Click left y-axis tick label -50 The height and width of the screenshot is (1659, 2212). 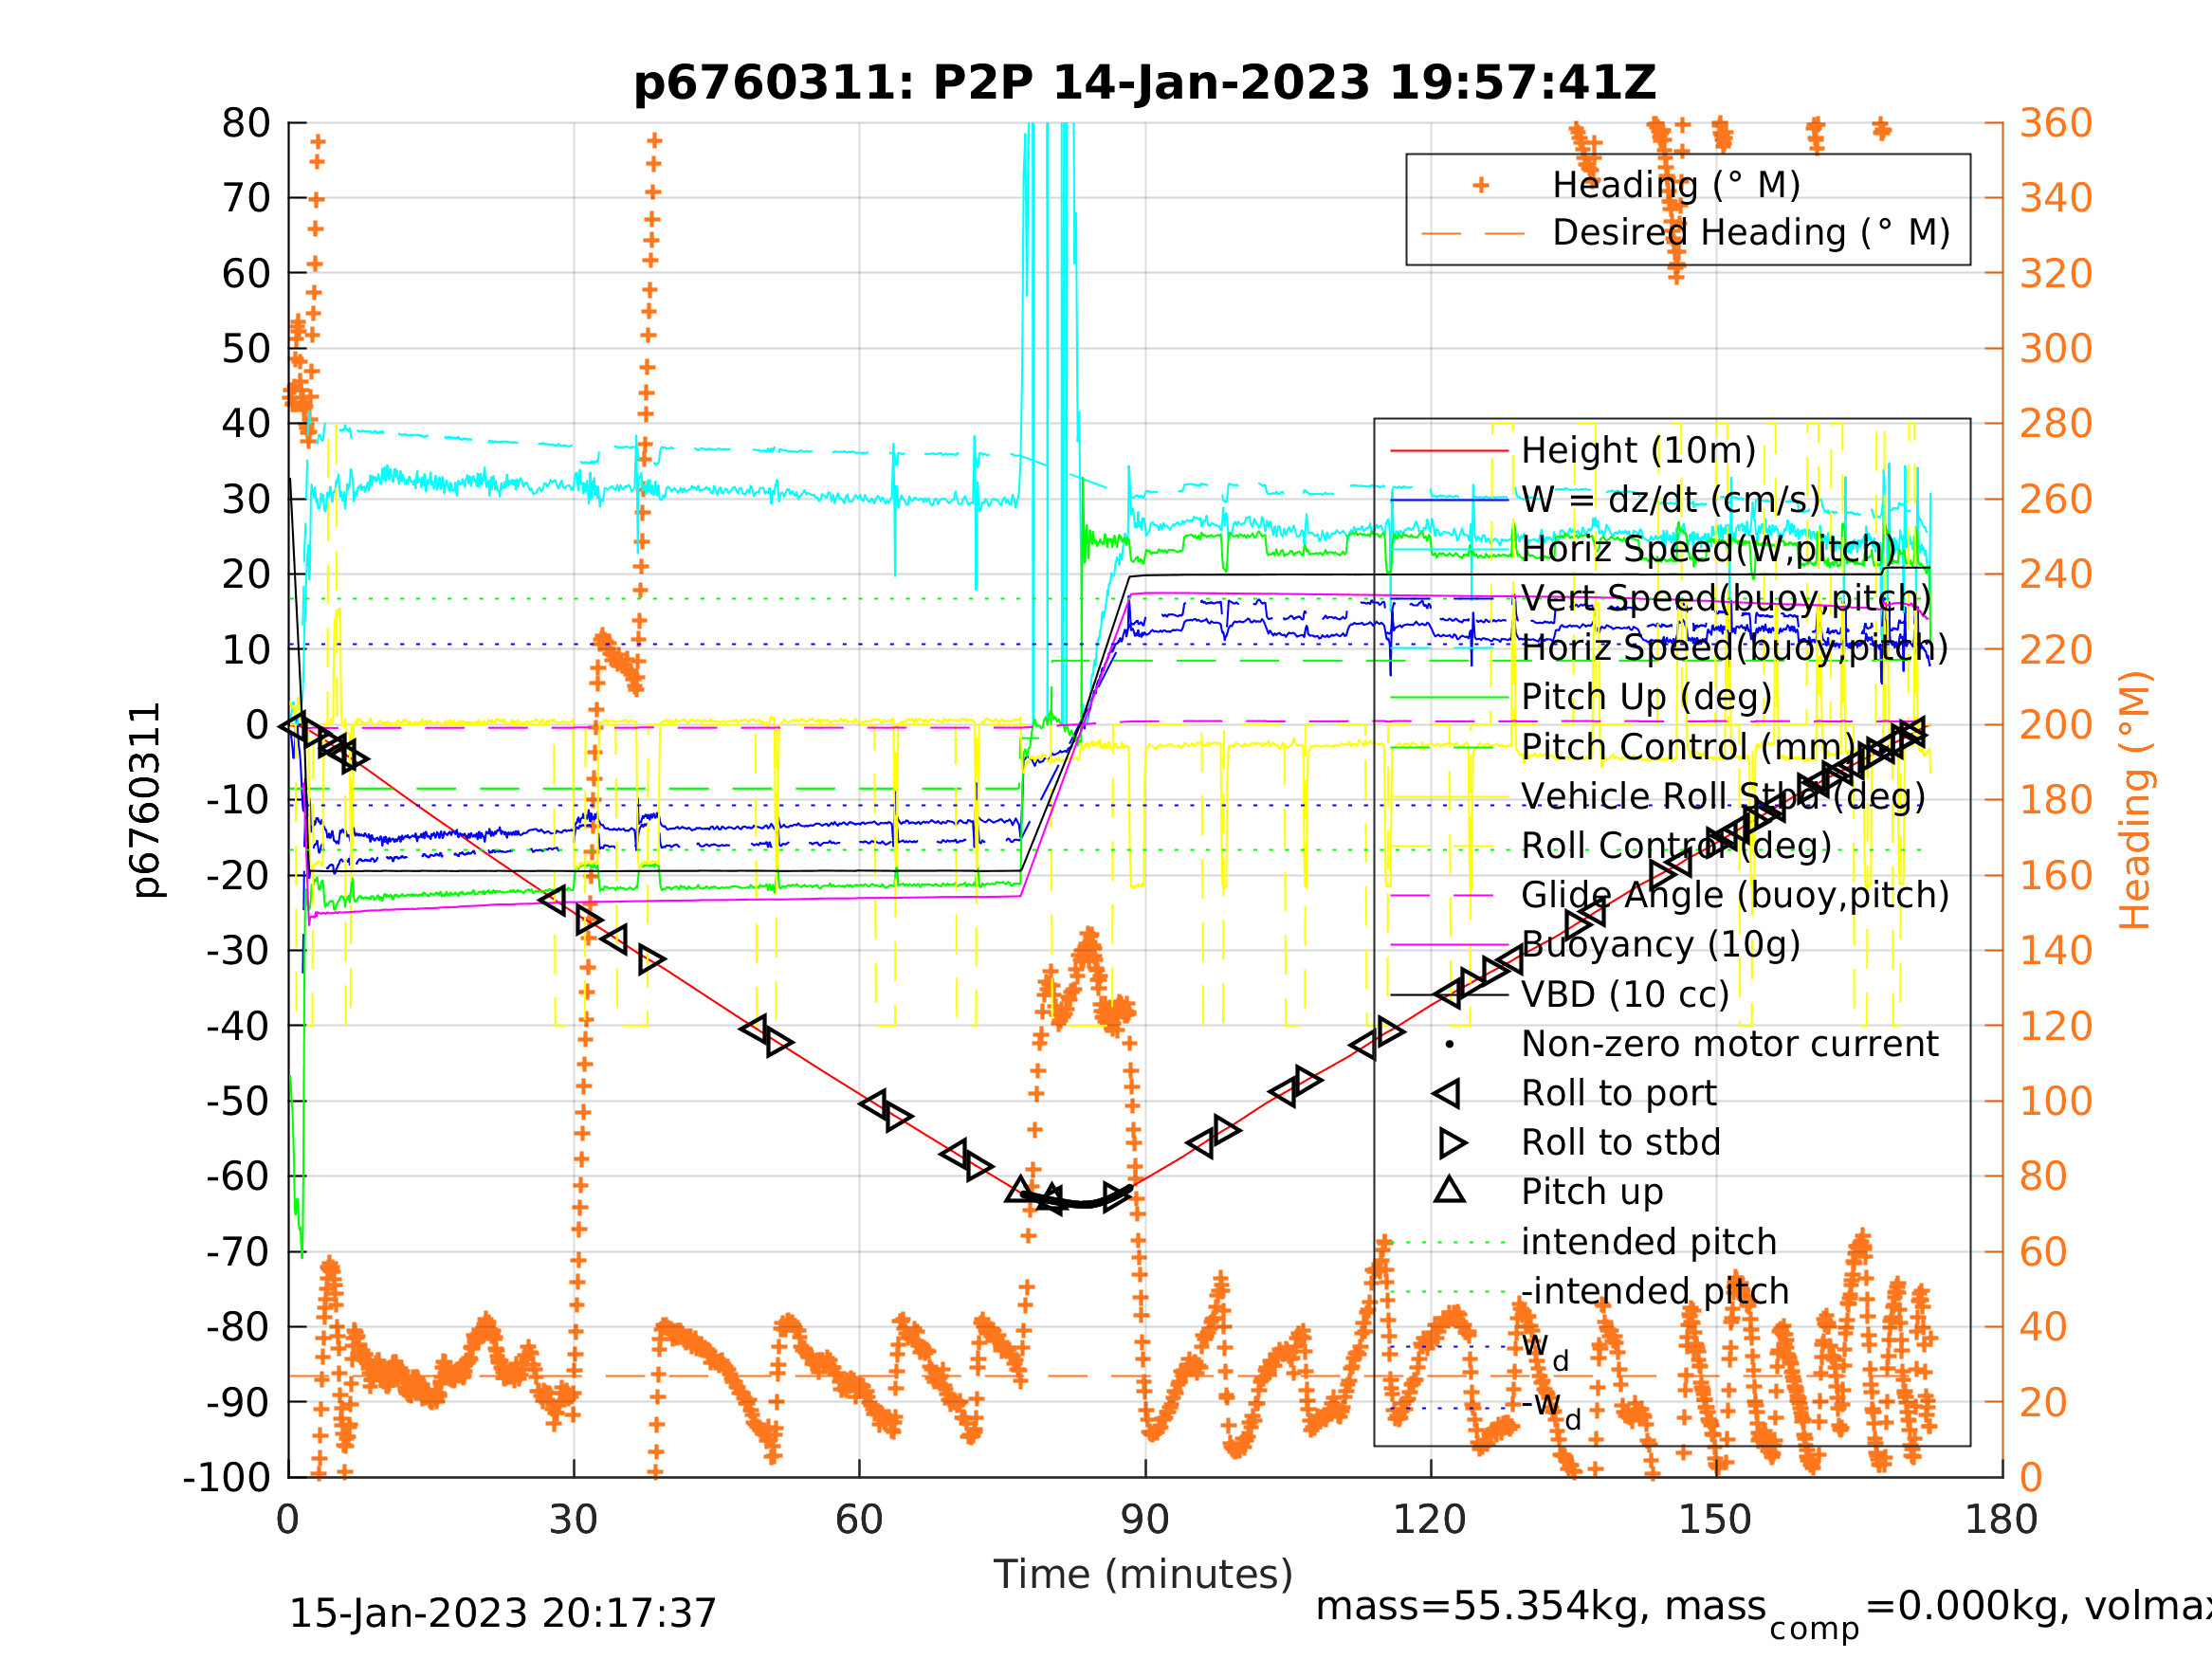(x=238, y=1101)
